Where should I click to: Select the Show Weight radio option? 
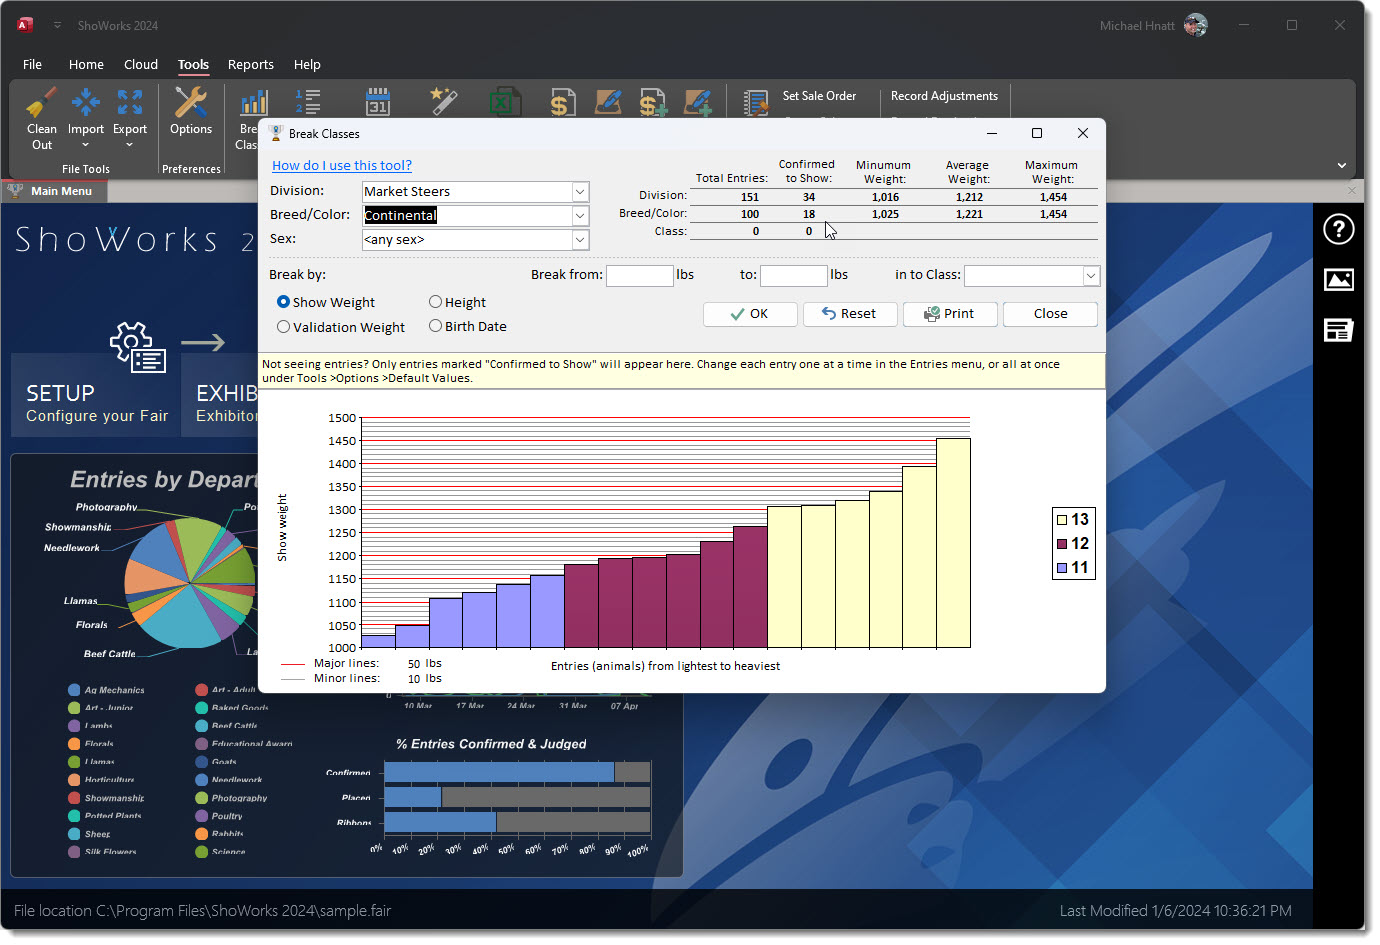pyautogui.click(x=283, y=302)
